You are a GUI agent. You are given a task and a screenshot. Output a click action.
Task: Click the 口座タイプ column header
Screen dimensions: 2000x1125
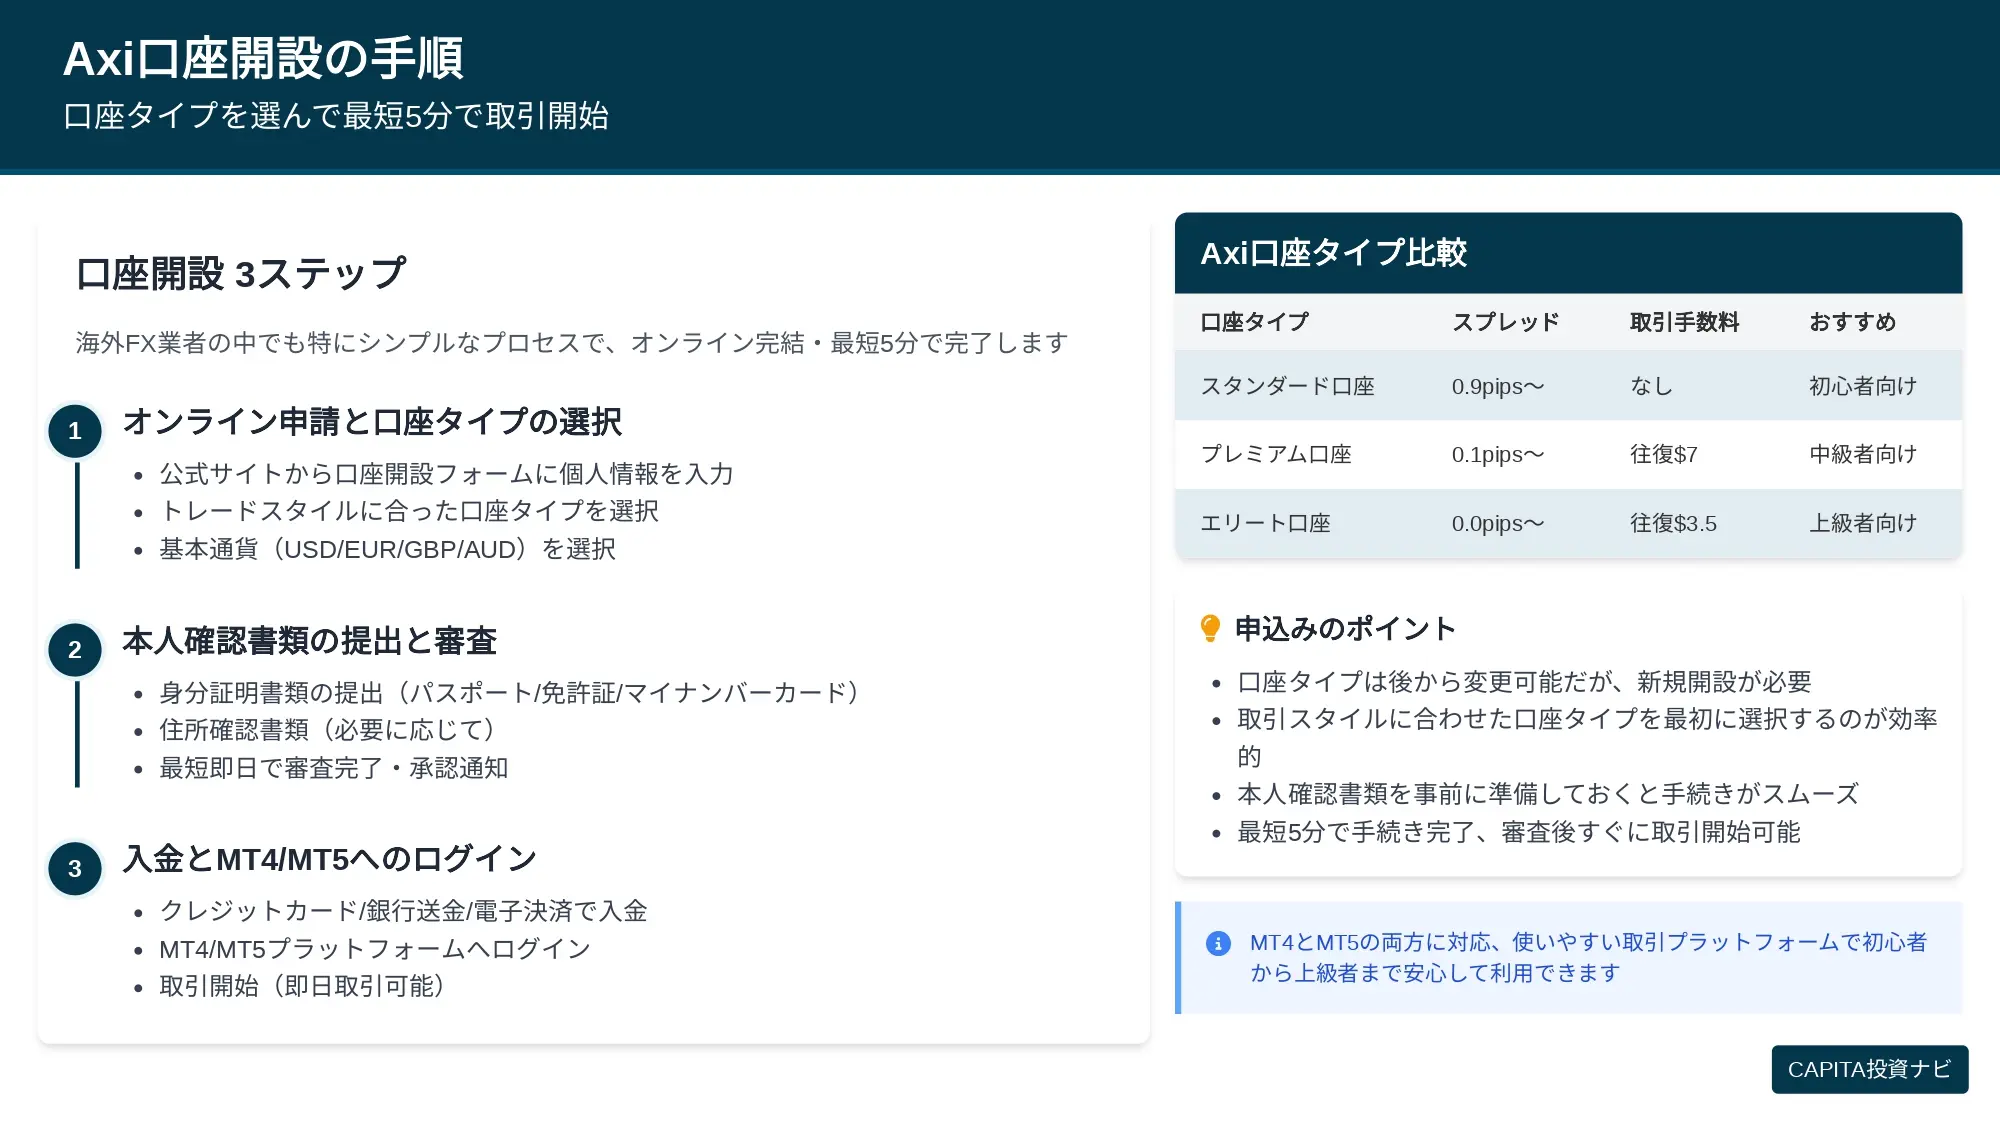coord(1254,322)
